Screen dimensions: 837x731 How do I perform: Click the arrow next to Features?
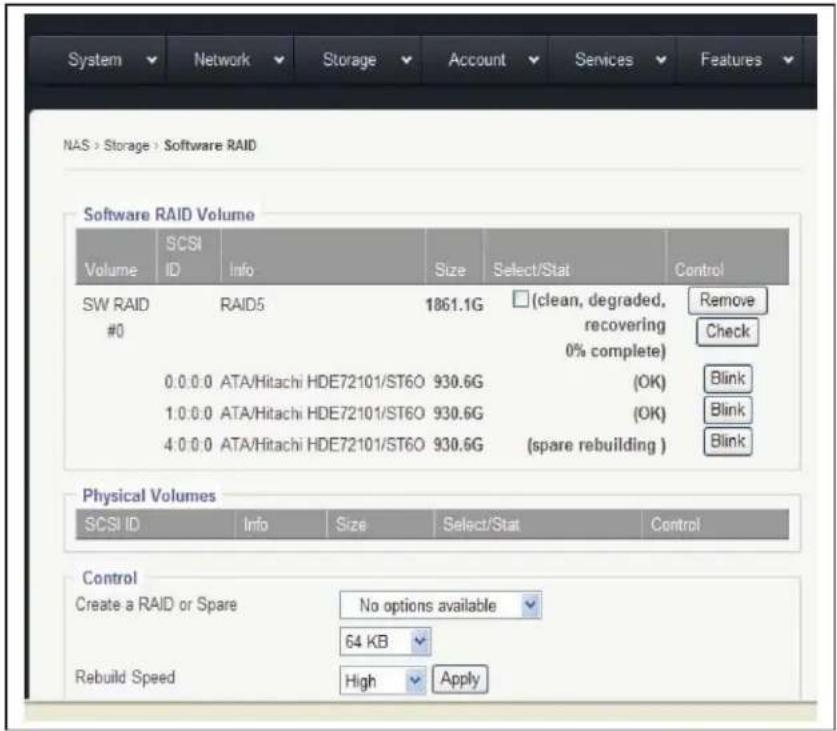(x=788, y=60)
